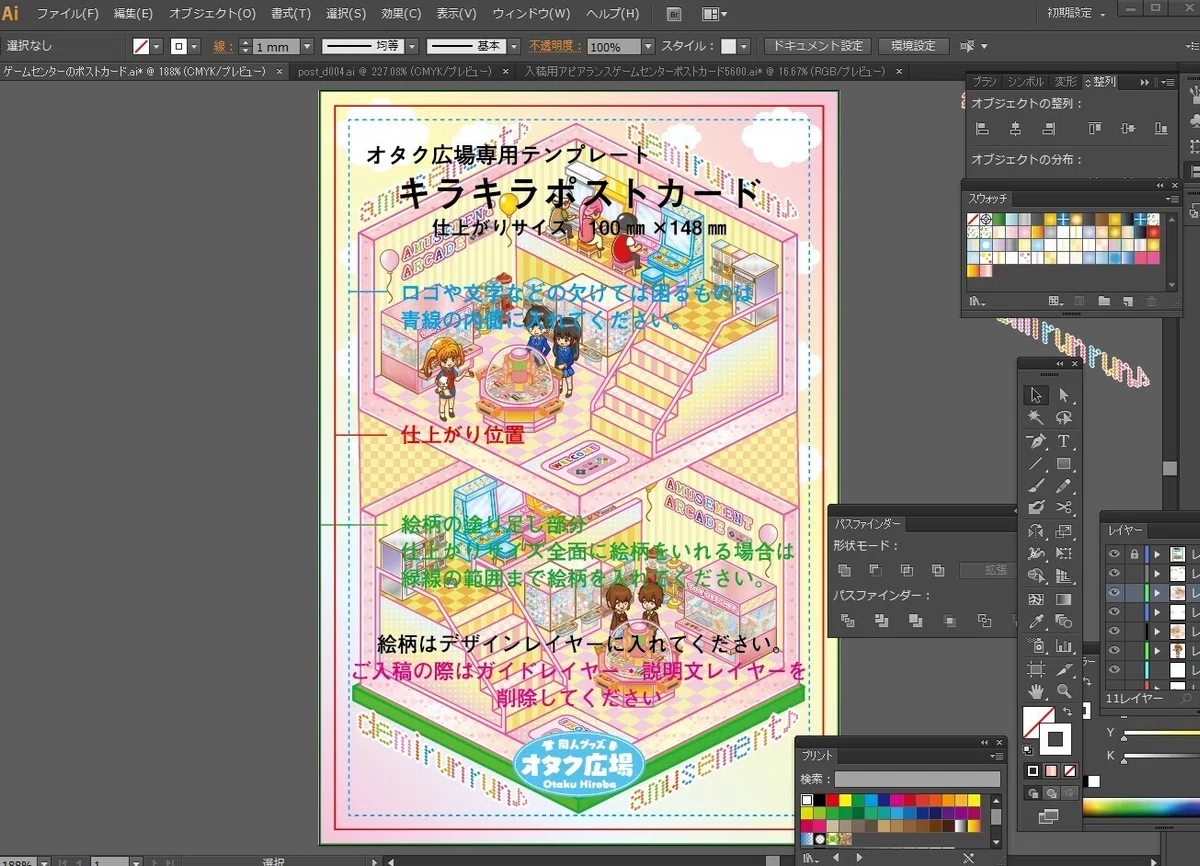
Task: Open Swatches (スウォッチ) panel flyout menu
Action: tap(1172, 198)
